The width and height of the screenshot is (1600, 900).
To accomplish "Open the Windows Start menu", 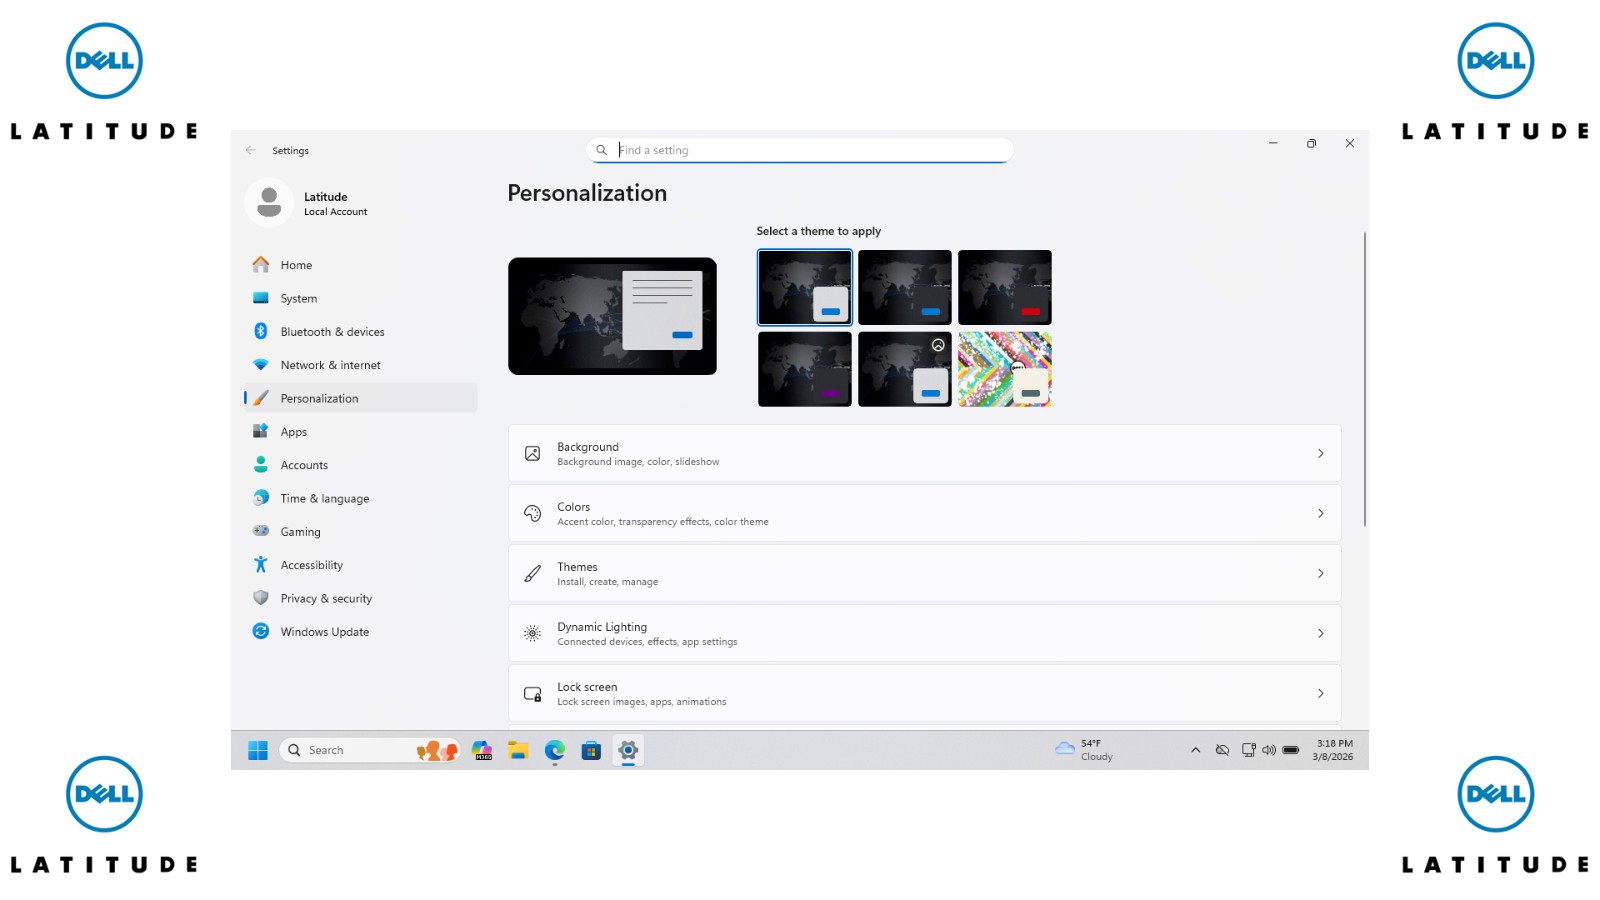I will point(258,750).
